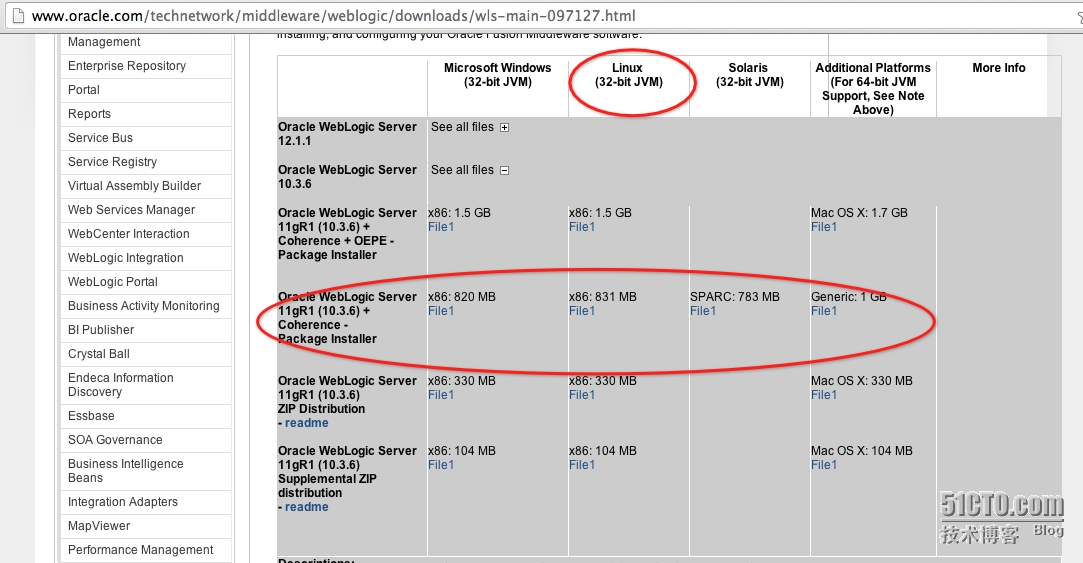Collapse See all files for WebLogic Server 10.3.6
Viewport: 1083px width, 563px height.
point(504,170)
